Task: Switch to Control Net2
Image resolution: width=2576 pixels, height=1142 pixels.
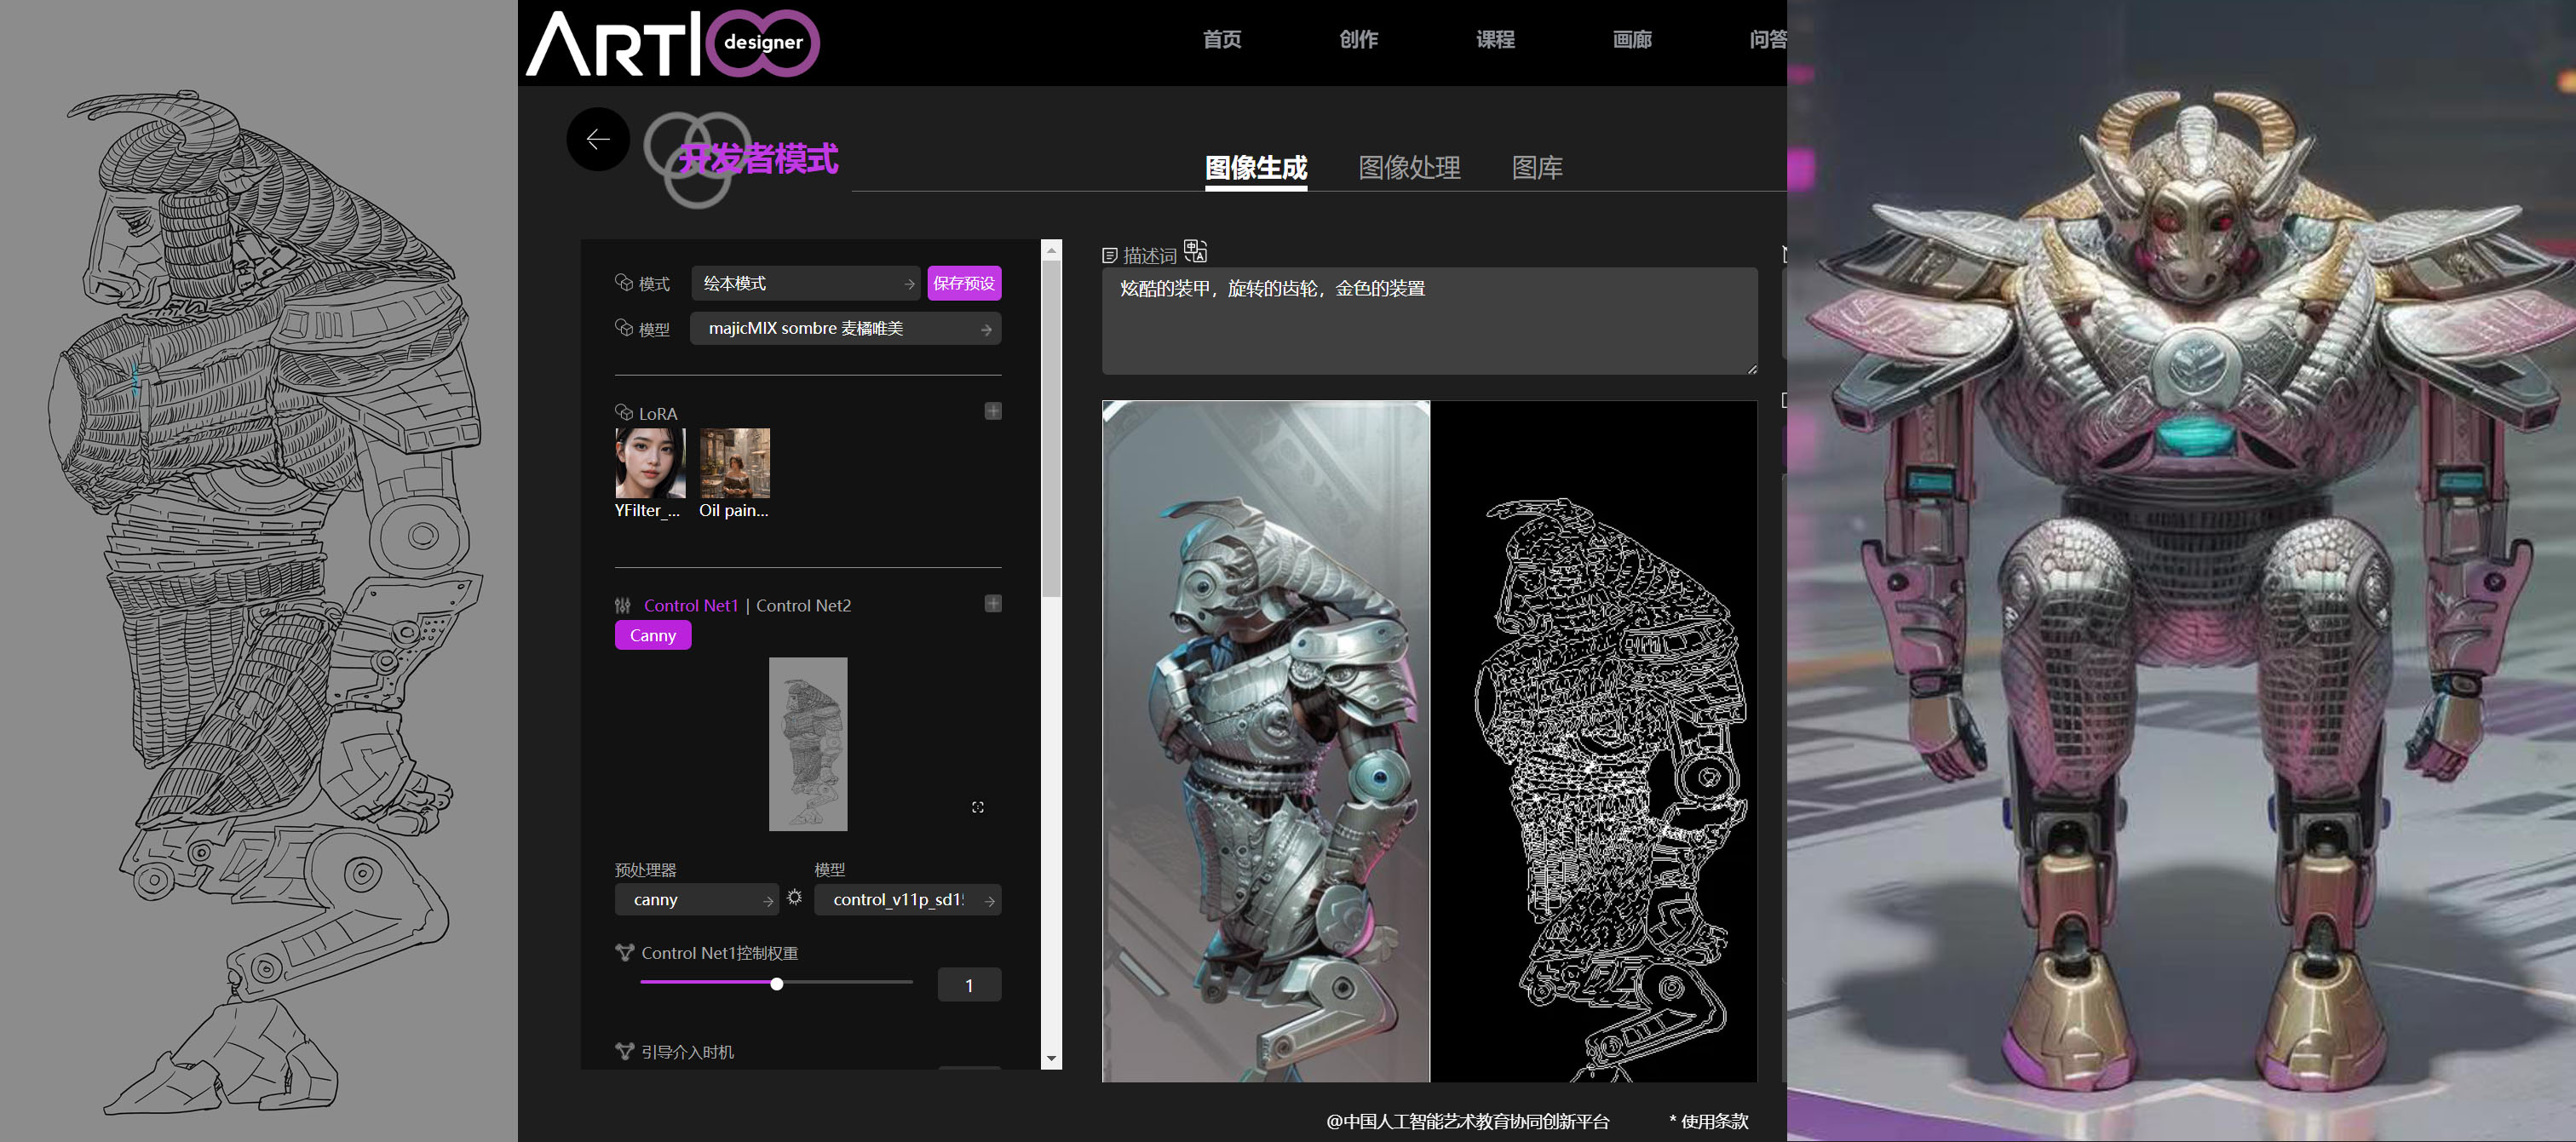Action: point(803,605)
